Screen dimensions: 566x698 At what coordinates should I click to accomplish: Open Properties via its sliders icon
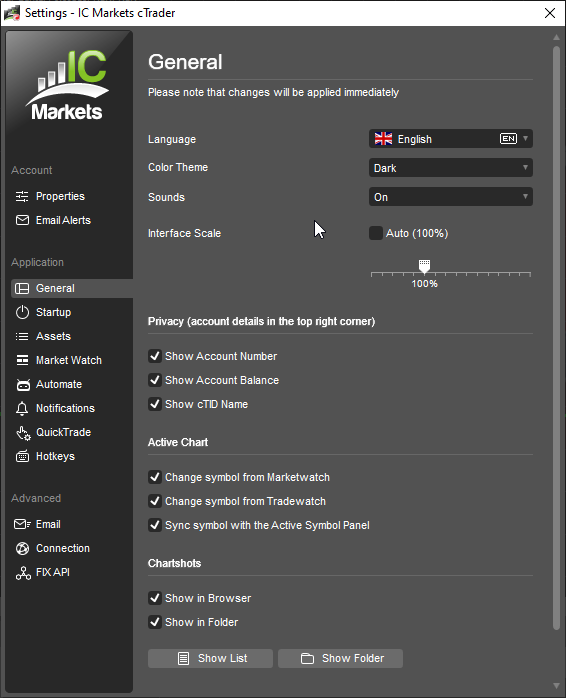pyautogui.click(x=22, y=196)
